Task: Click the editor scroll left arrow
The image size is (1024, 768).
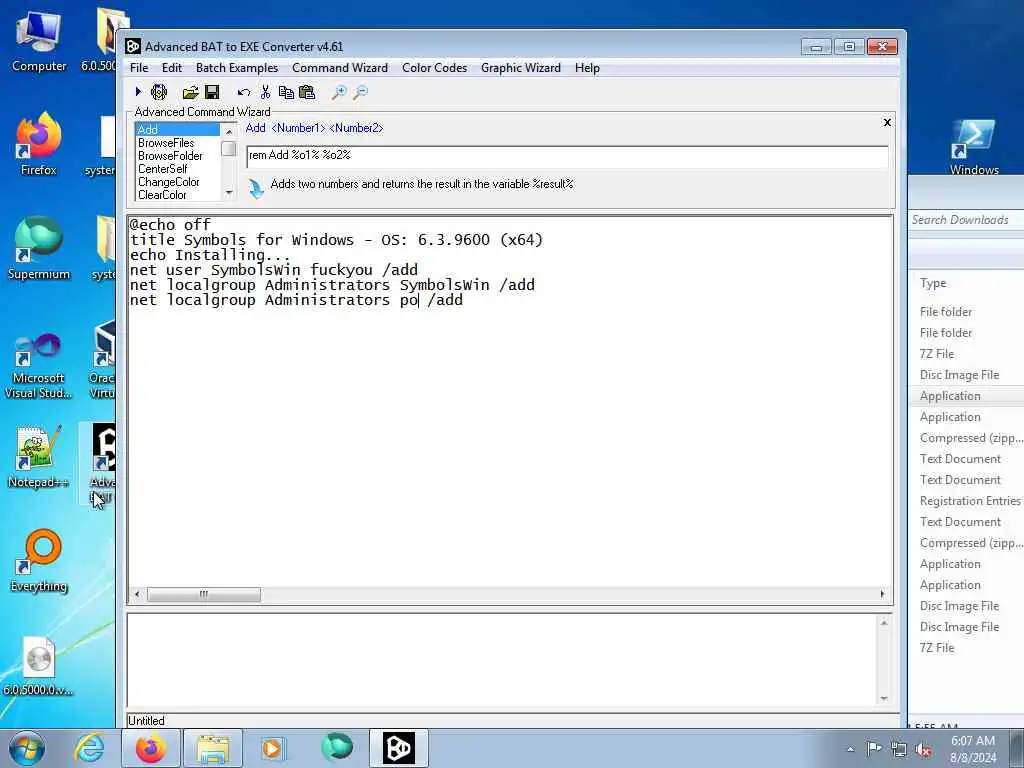Action: (x=136, y=594)
